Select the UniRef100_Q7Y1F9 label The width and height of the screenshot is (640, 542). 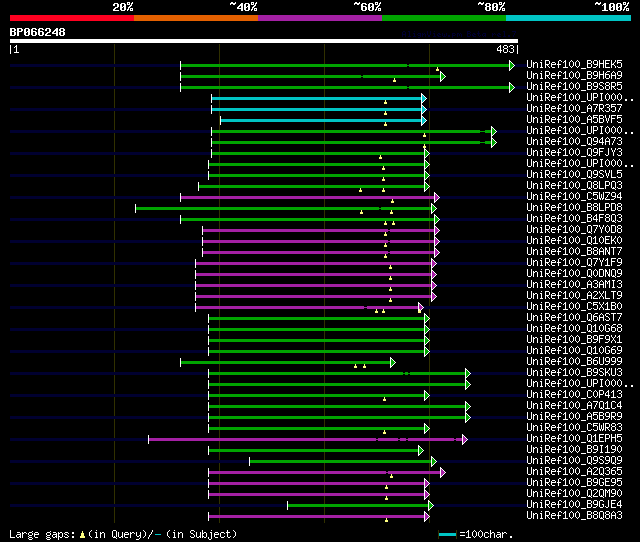[x=574, y=262]
